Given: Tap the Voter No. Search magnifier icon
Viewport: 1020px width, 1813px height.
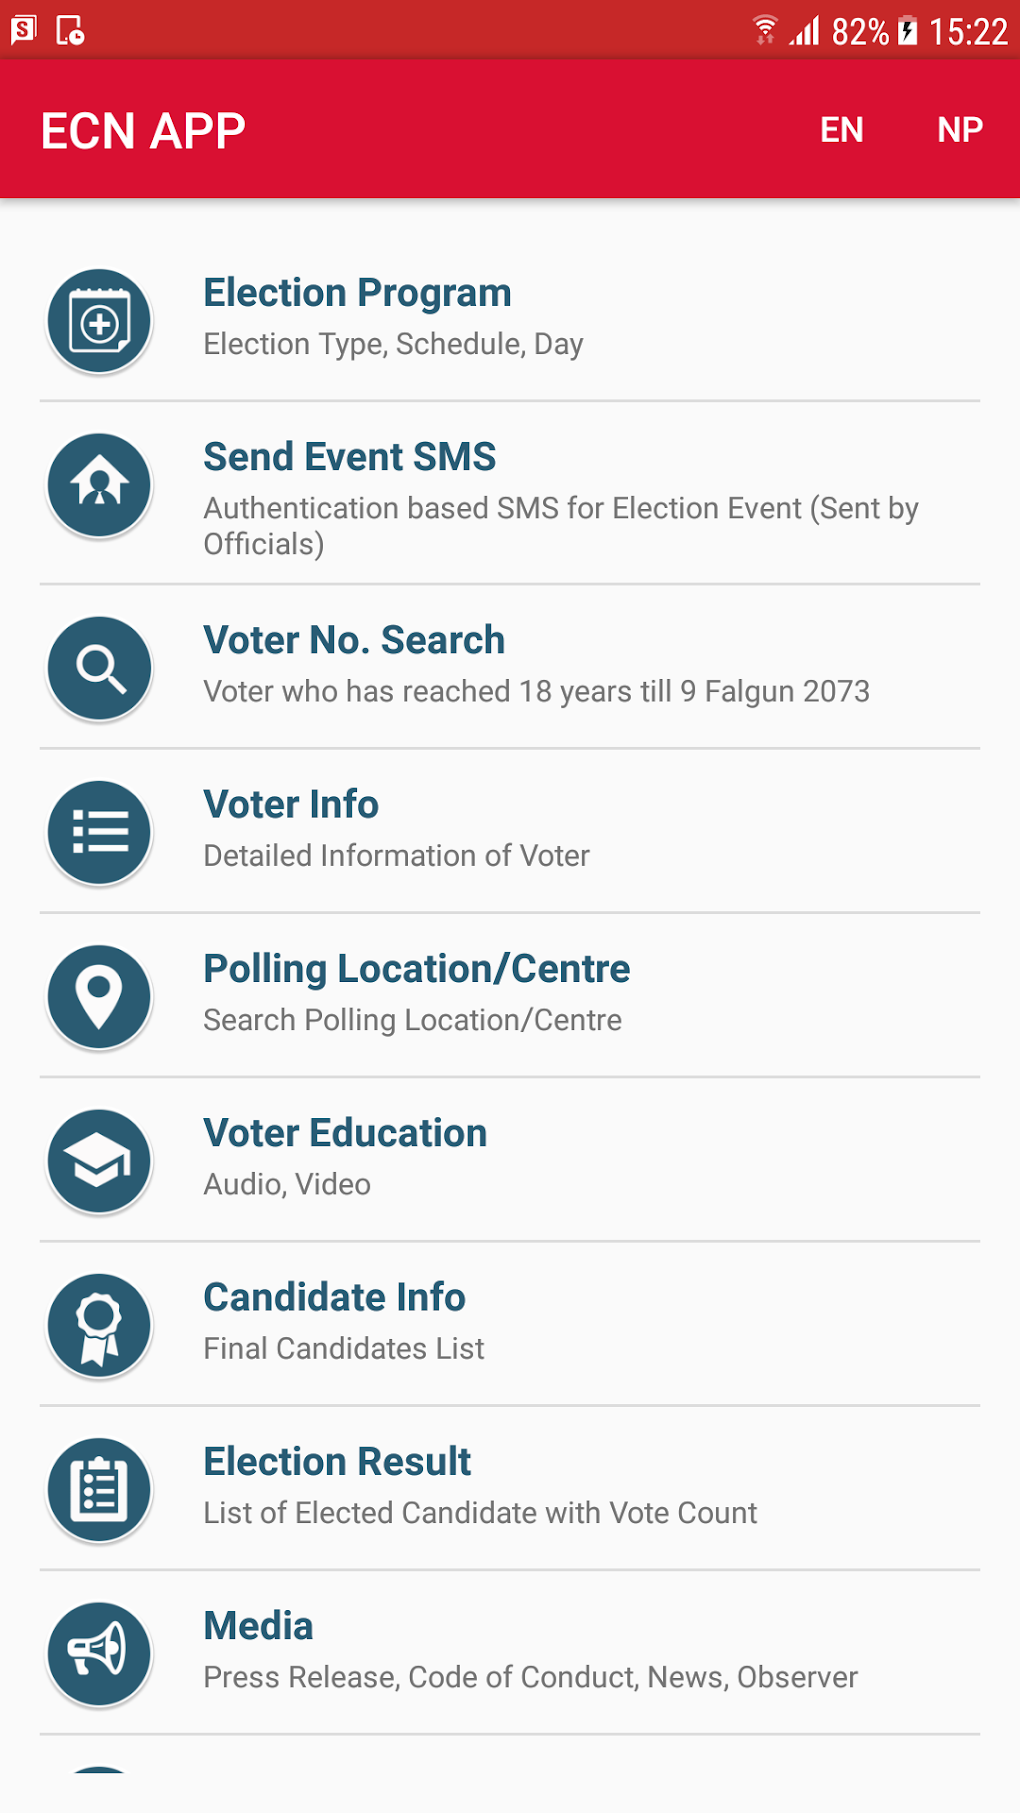Looking at the screenshot, I should pos(99,668).
